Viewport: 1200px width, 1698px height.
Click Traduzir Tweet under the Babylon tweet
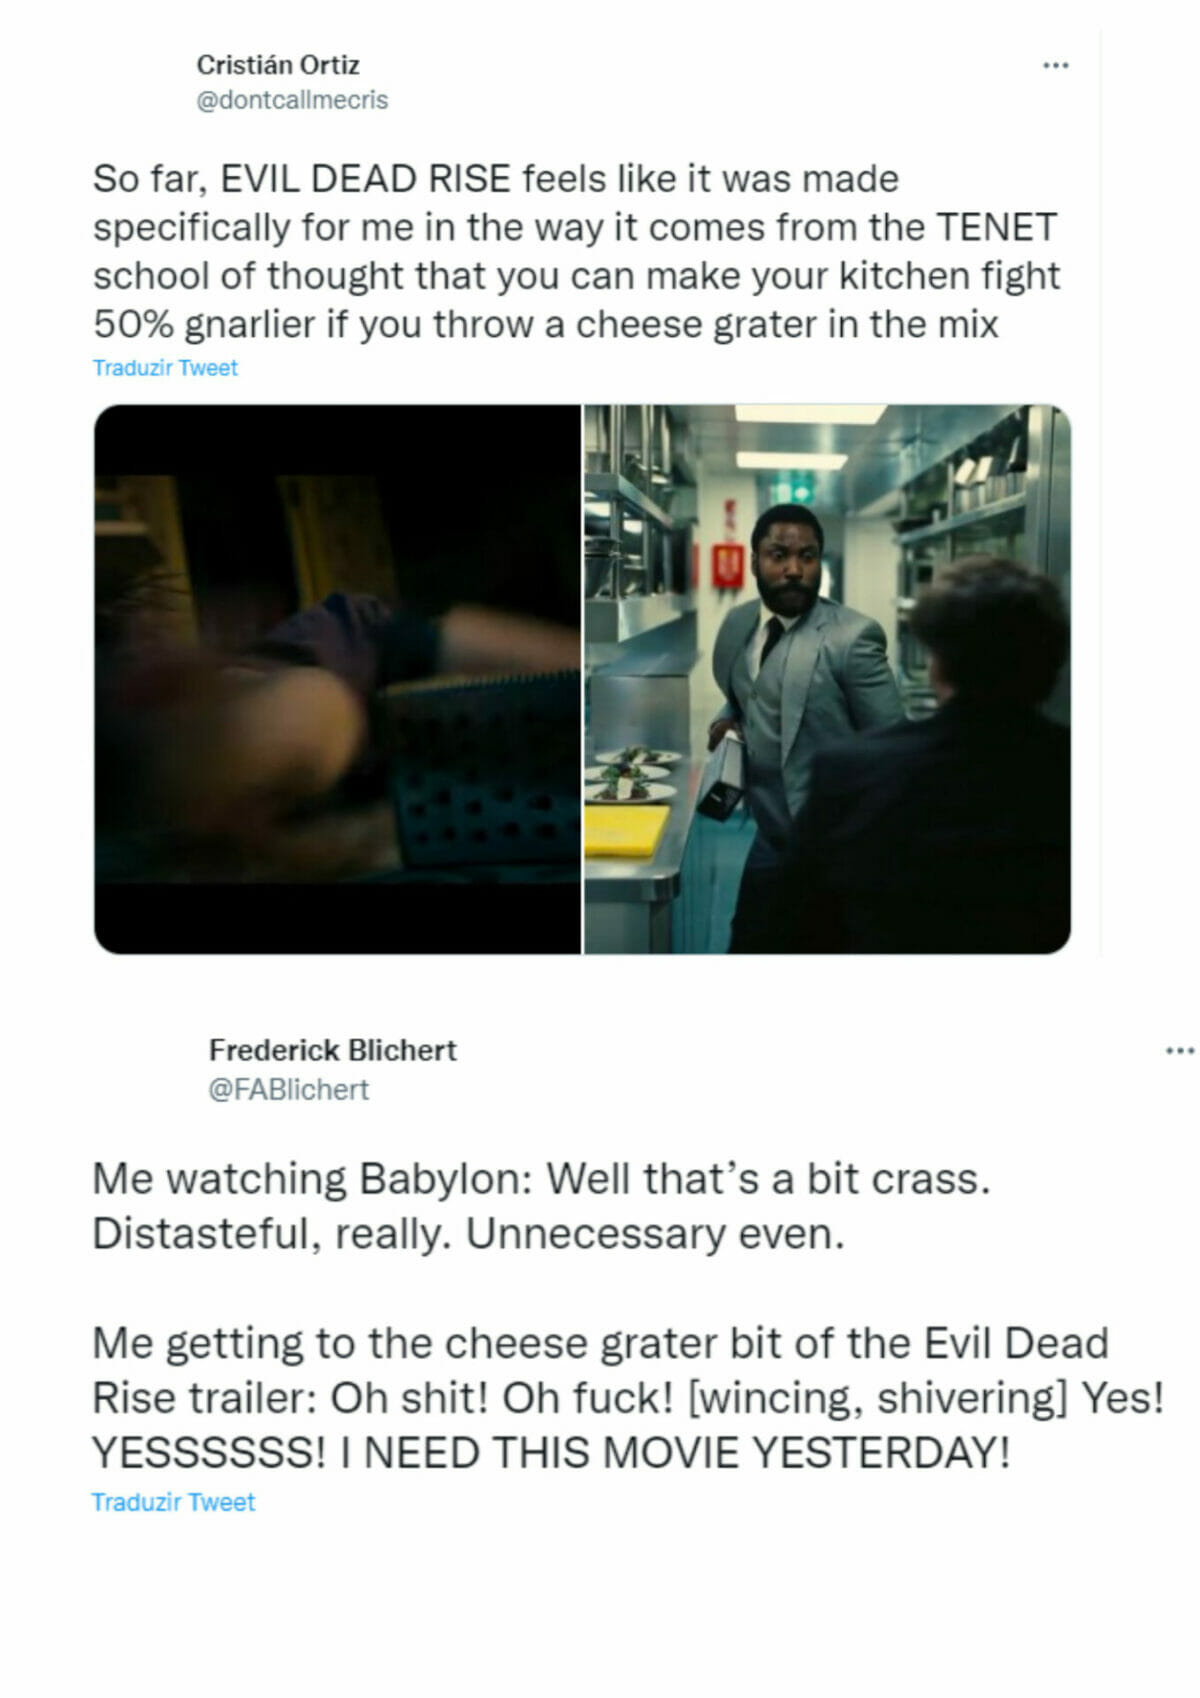coord(173,1502)
